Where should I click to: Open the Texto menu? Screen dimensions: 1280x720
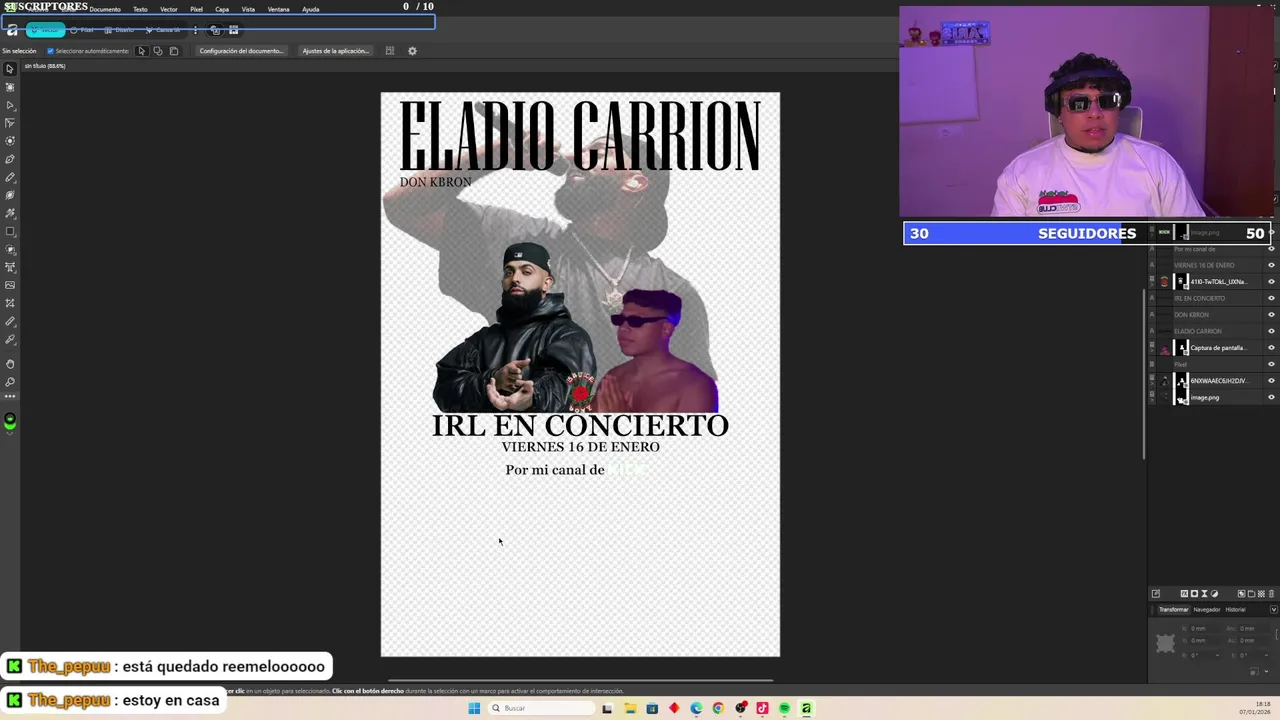pos(140,9)
